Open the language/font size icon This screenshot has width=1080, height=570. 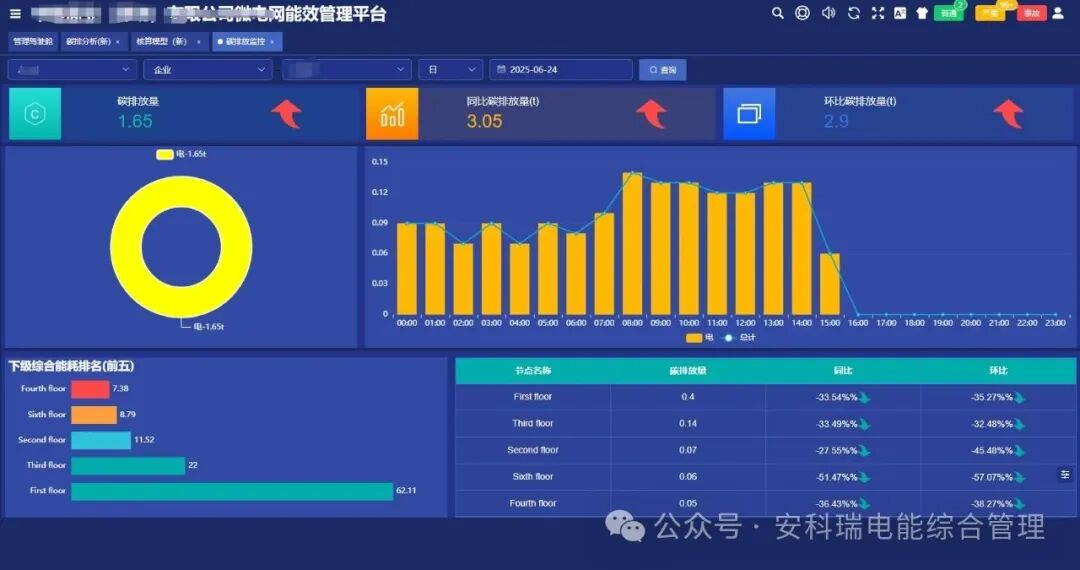[900, 13]
